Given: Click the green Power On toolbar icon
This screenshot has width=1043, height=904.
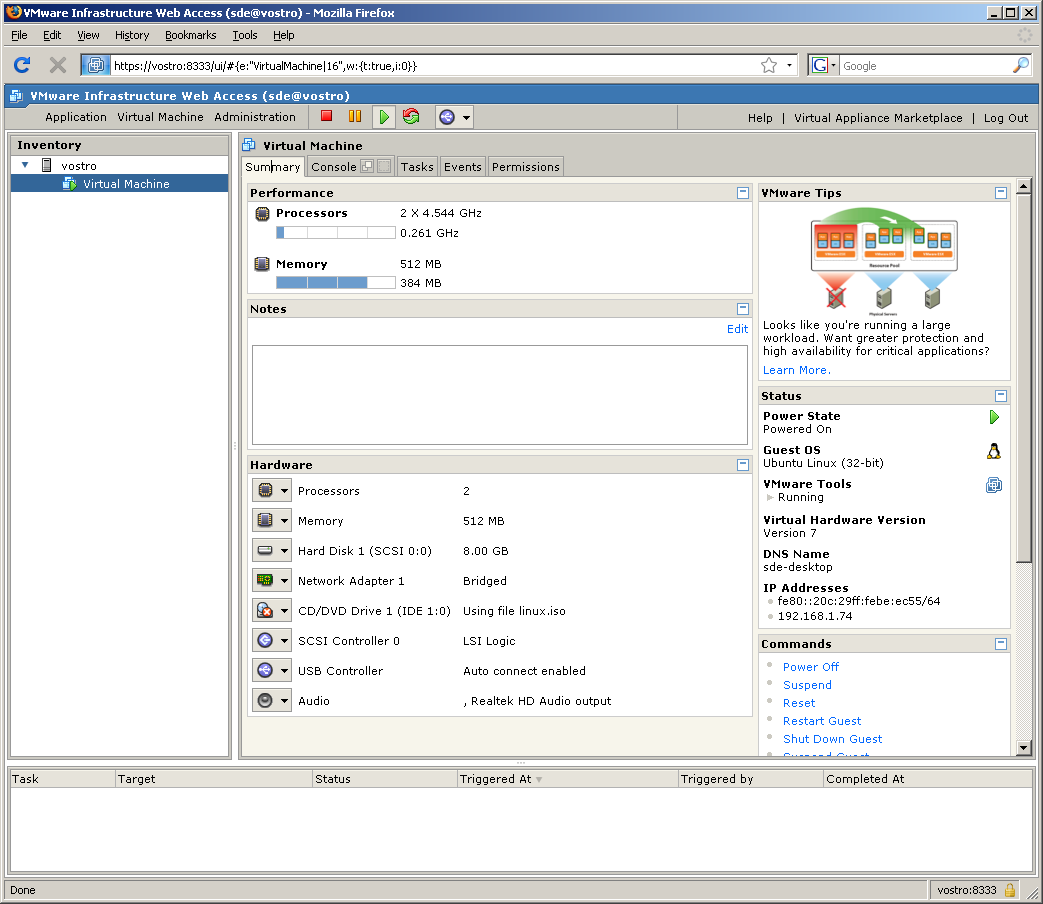Looking at the screenshot, I should click(384, 117).
